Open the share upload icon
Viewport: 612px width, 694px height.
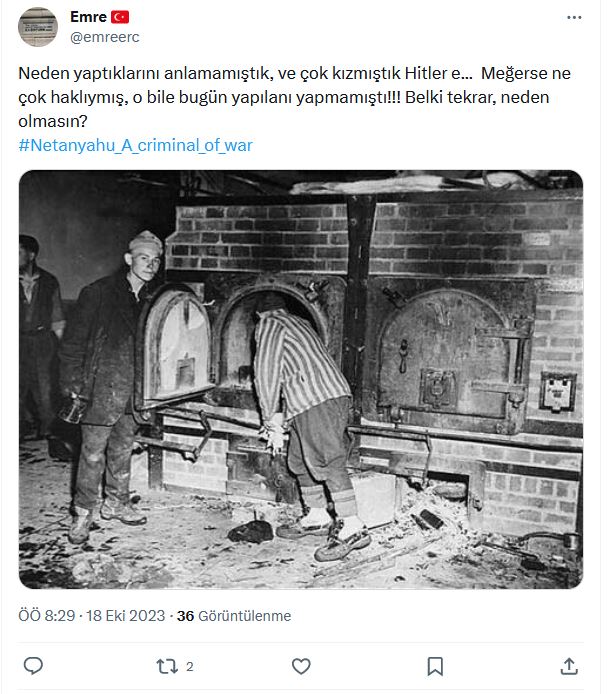[x=569, y=666]
